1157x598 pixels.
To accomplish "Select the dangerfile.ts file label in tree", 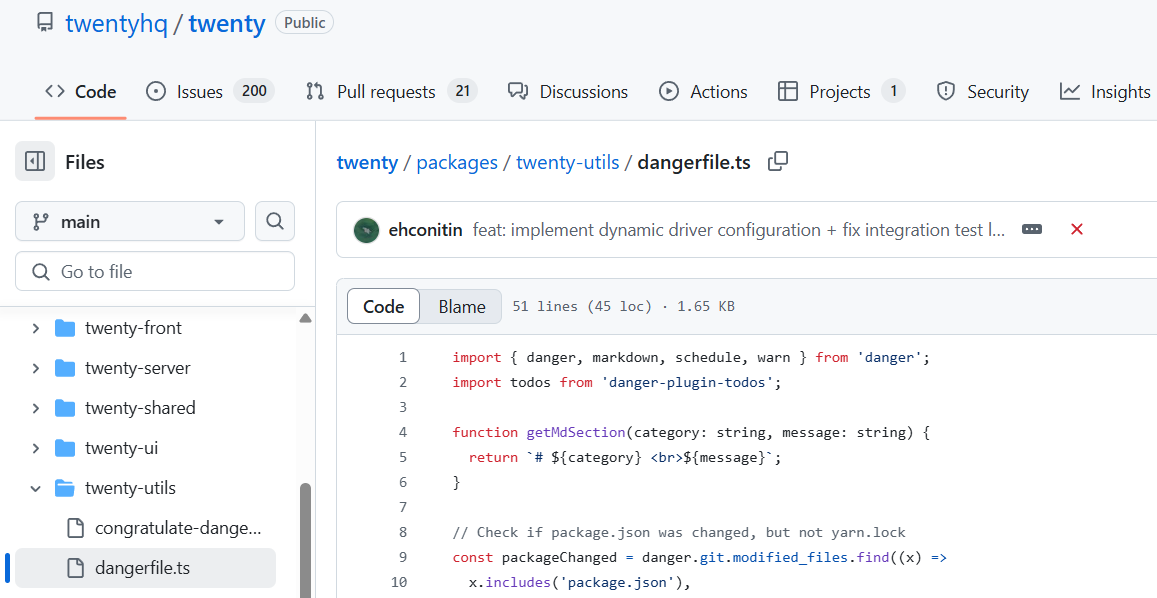I will coord(142,568).
